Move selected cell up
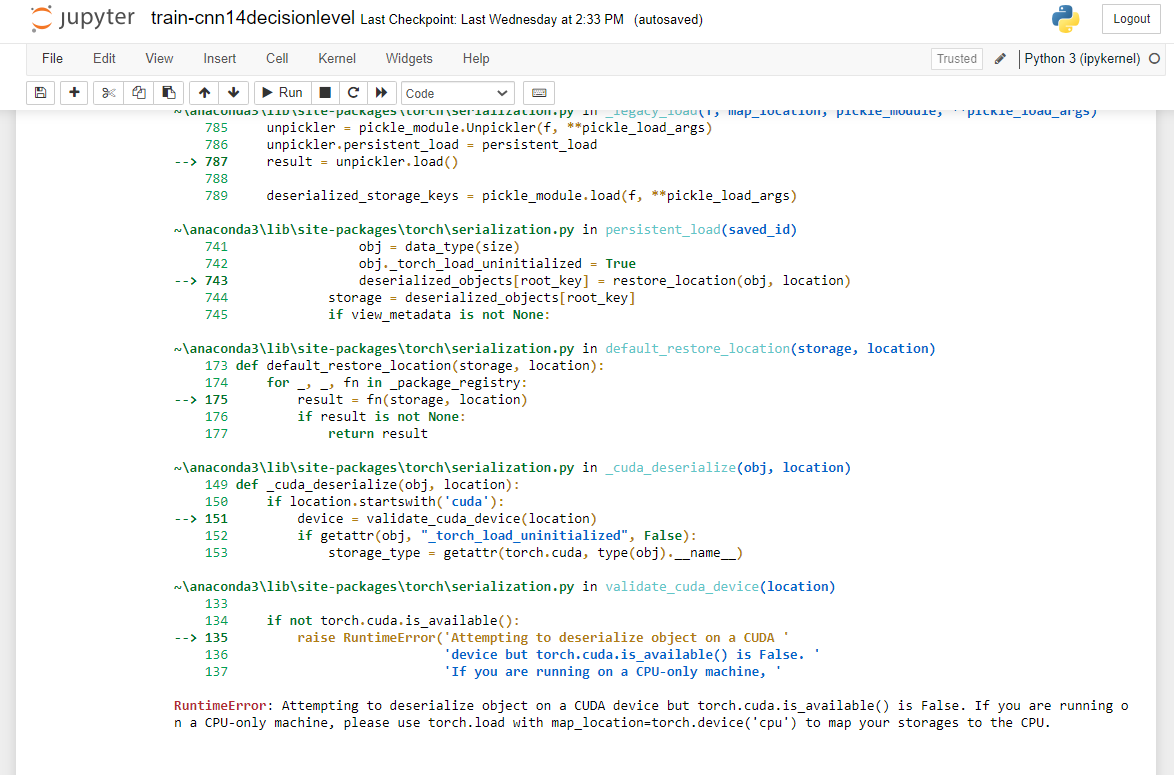The image size is (1174, 775). pos(203,92)
